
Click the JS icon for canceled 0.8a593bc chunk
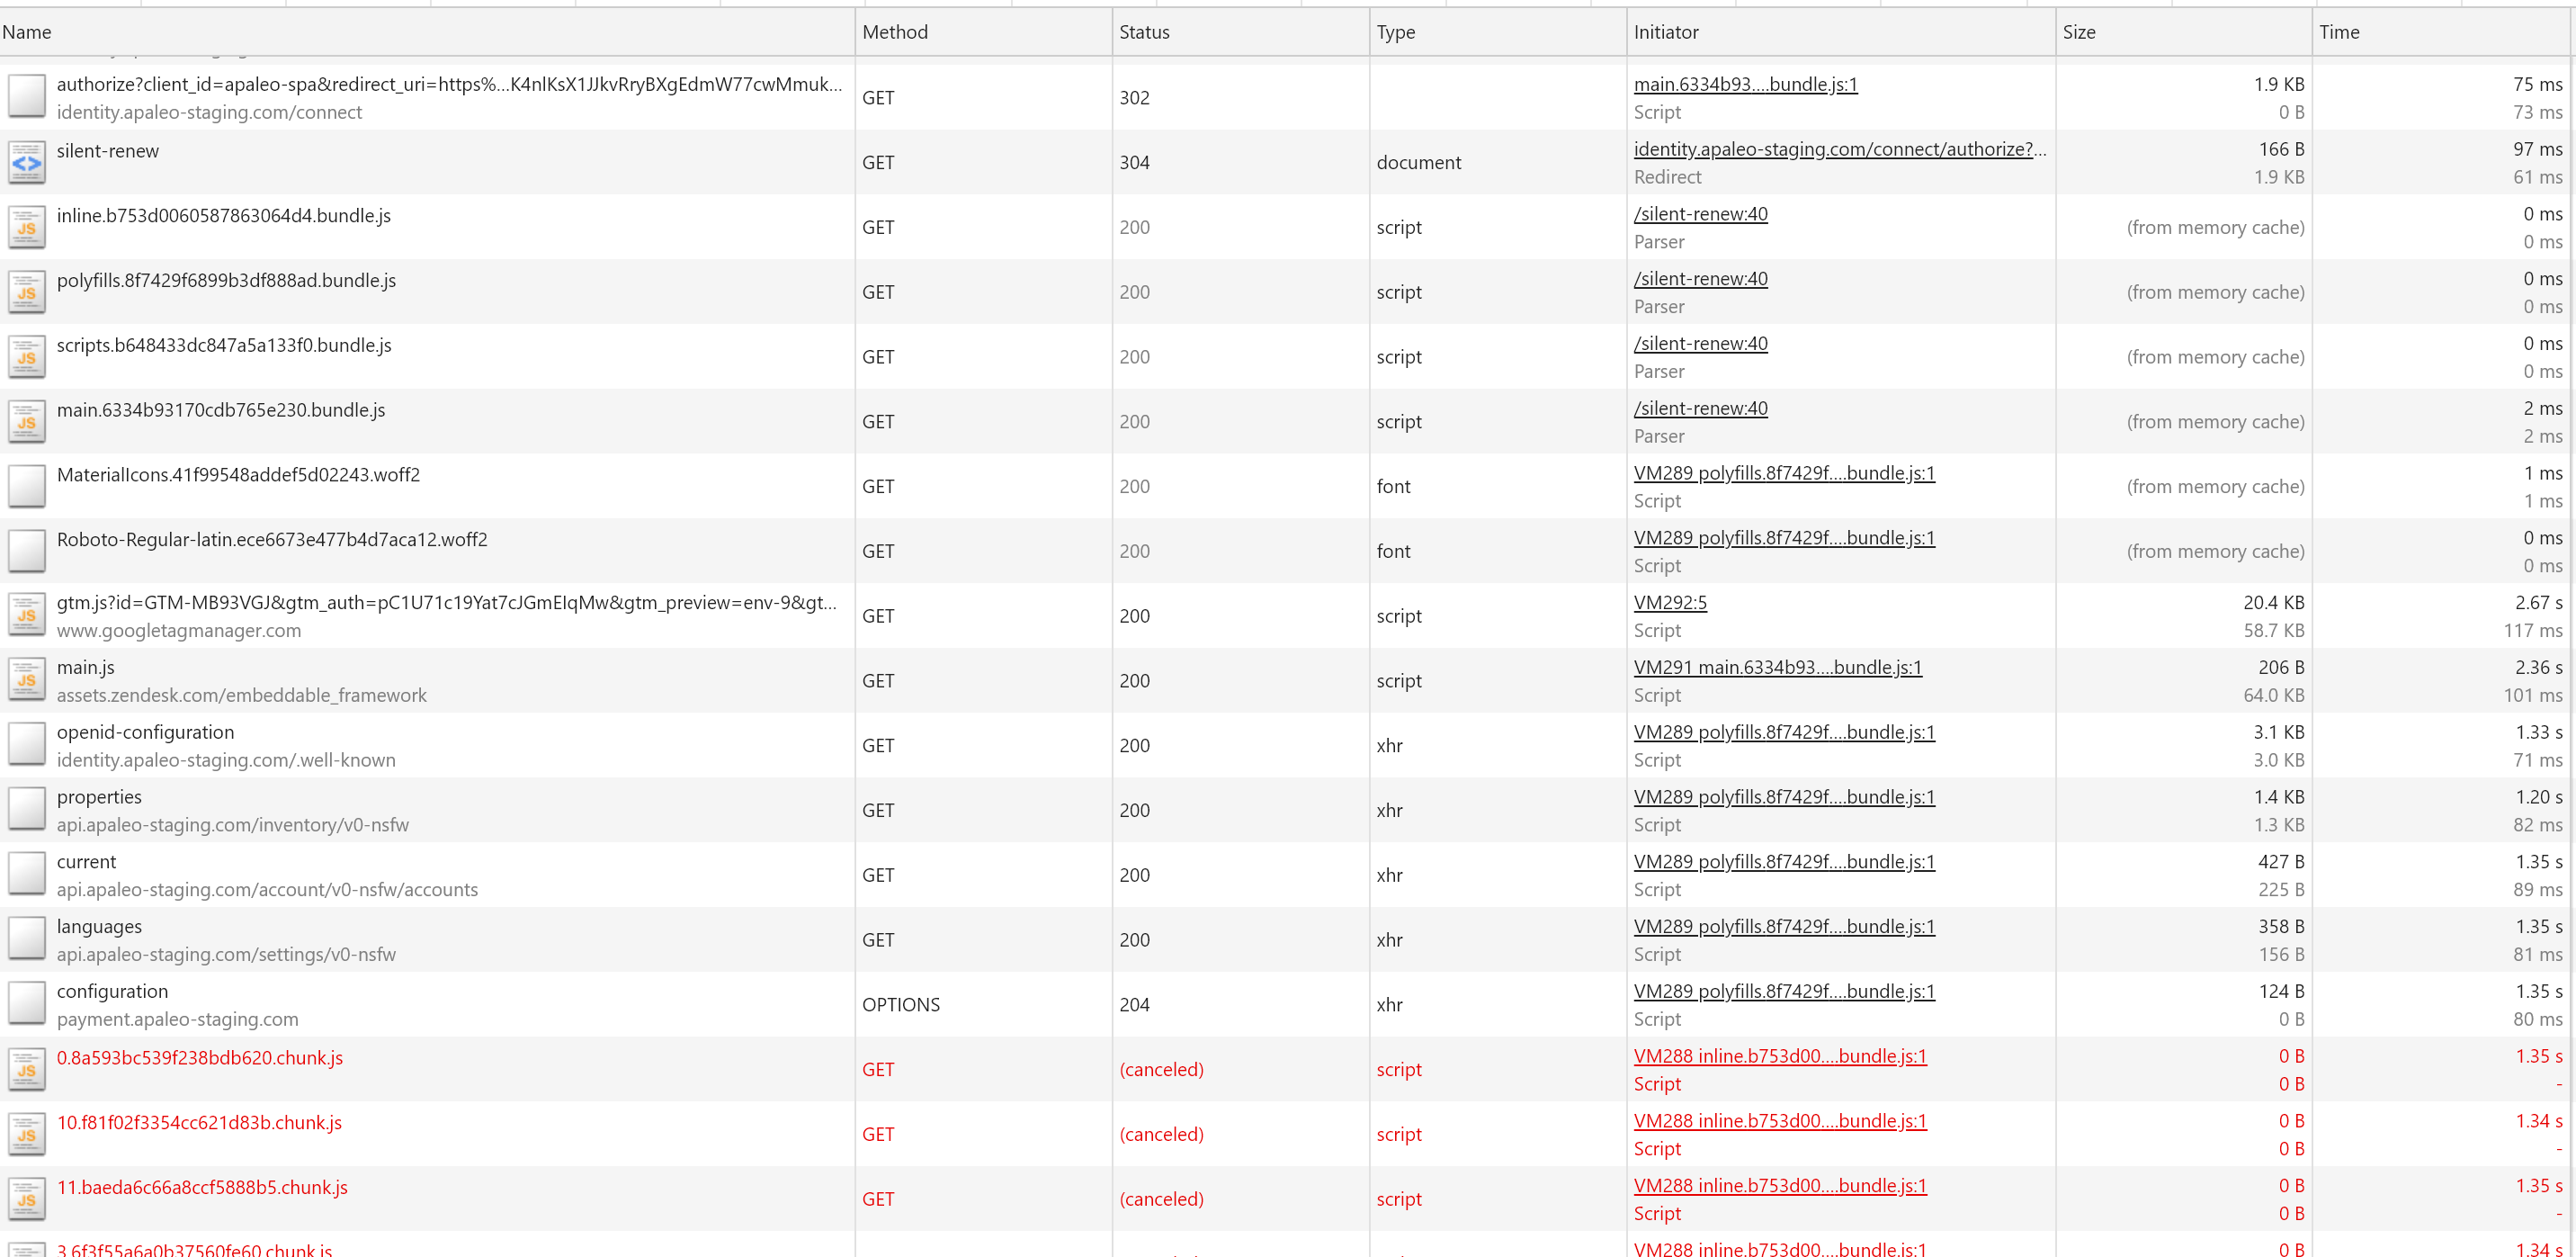[x=26, y=1069]
